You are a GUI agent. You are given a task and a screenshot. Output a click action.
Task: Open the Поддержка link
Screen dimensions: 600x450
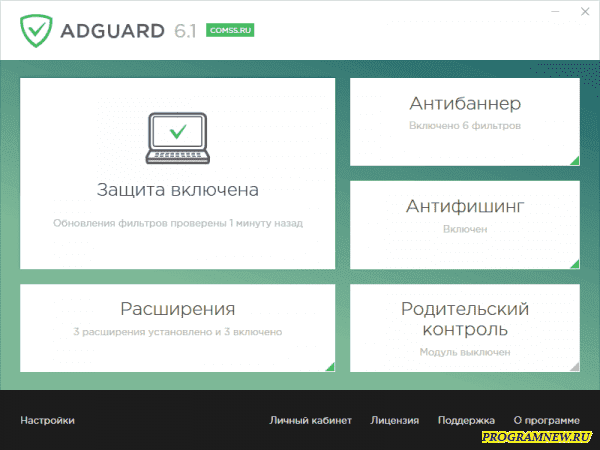coord(466,420)
